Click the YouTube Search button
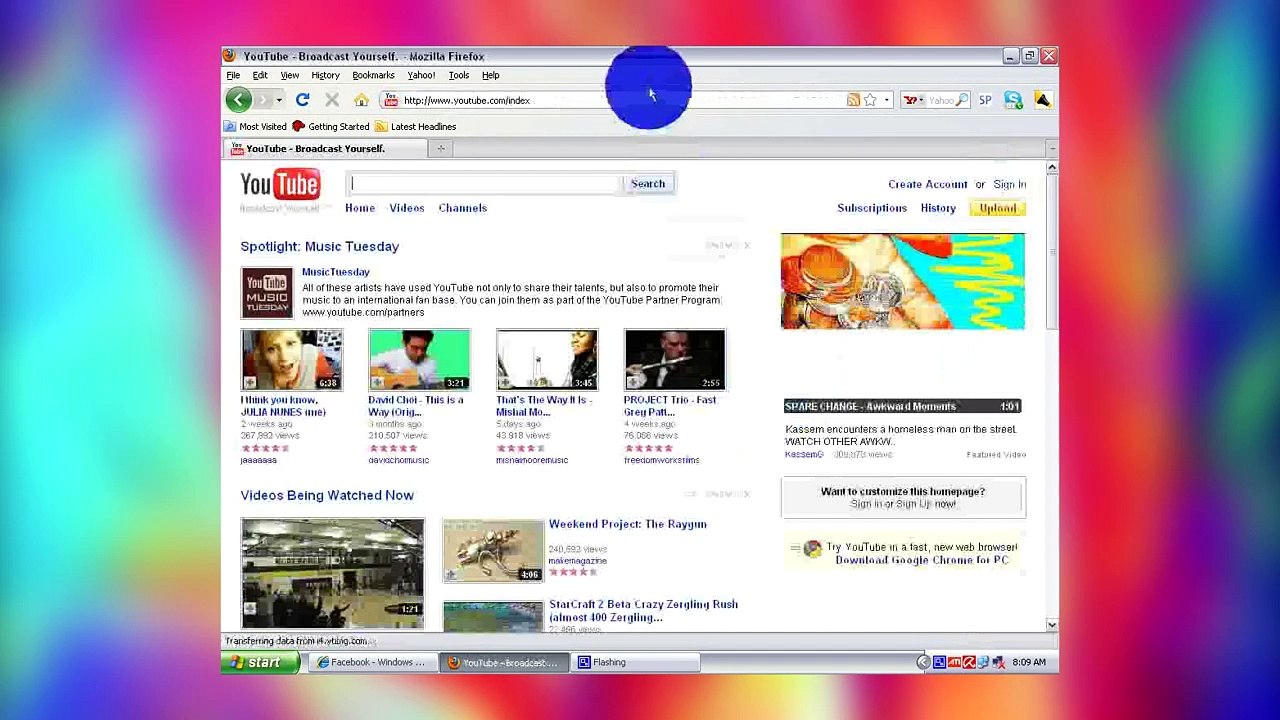1280x720 pixels. coord(648,184)
